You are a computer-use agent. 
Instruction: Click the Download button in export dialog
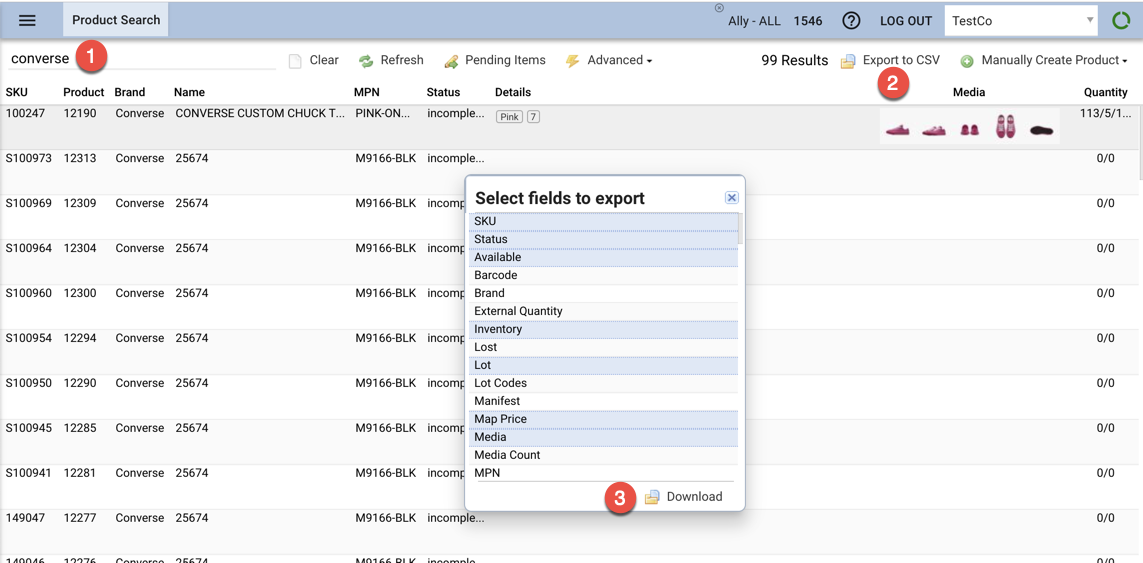coord(694,497)
